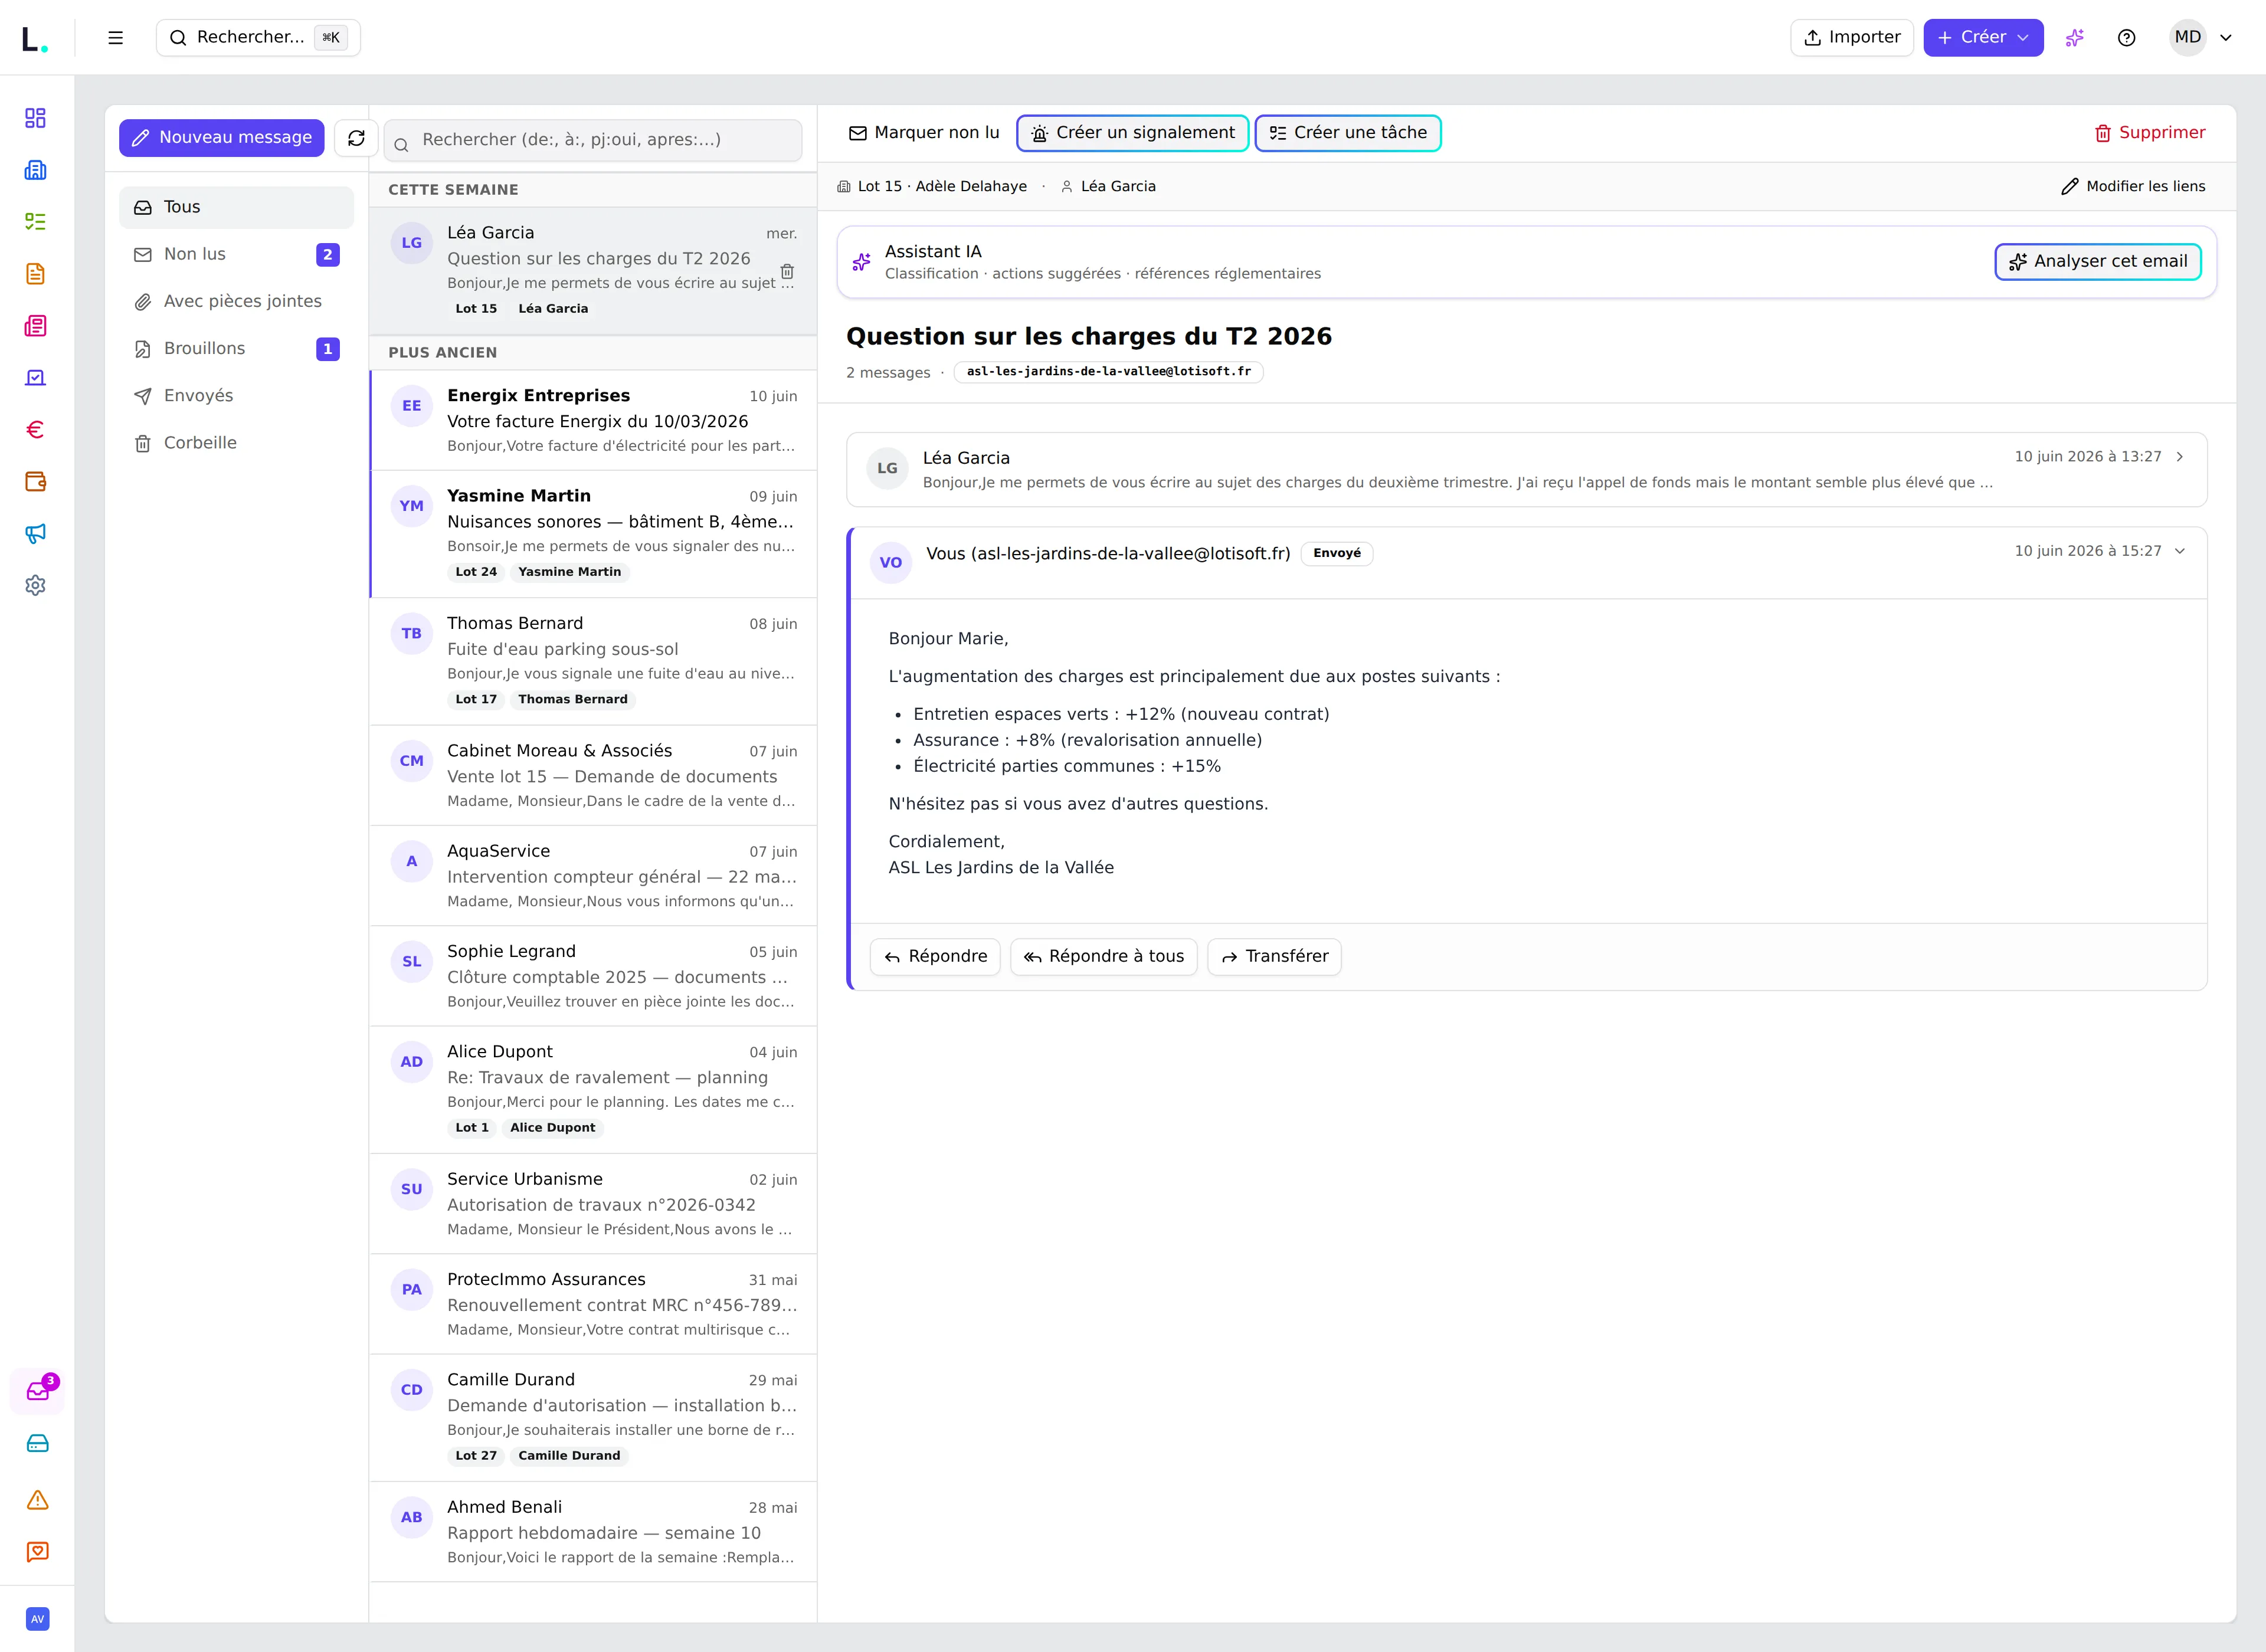Screen dimensions: 2266x1652
Task: Open the green task list sidebar icon
Action: pyautogui.click(x=36, y=222)
